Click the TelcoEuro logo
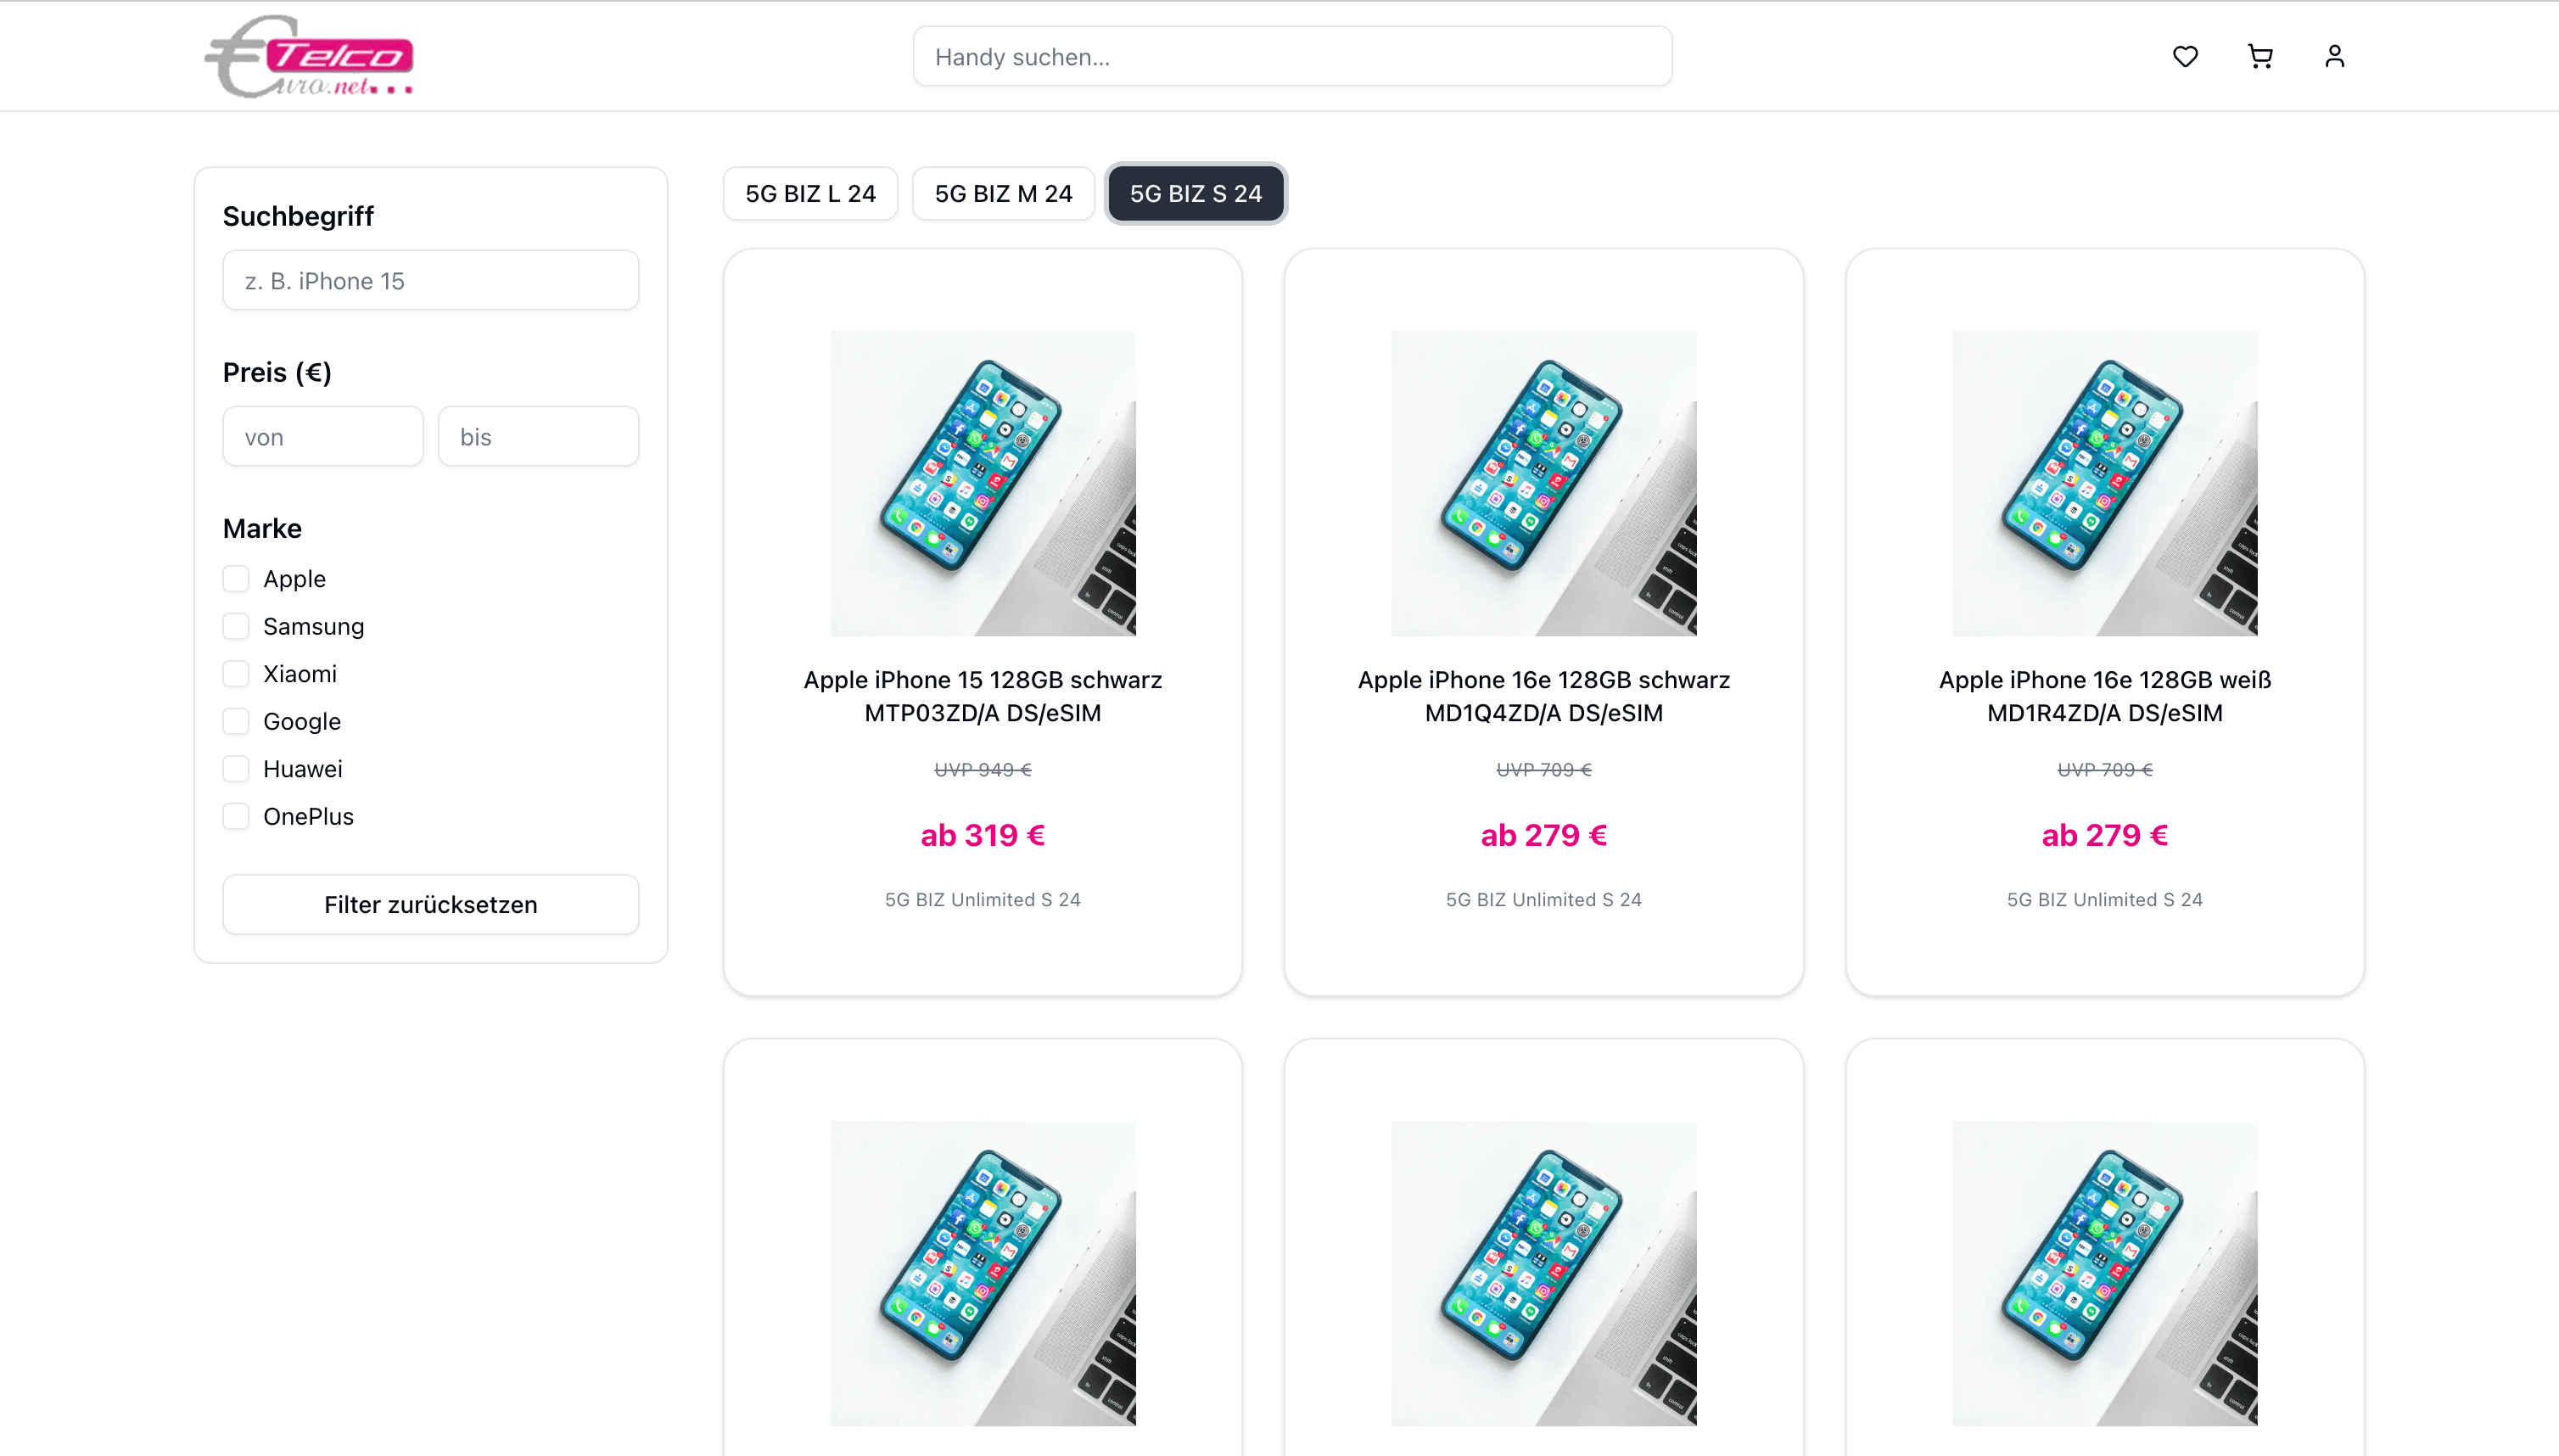2559x1456 pixels. tap(309, 55)
